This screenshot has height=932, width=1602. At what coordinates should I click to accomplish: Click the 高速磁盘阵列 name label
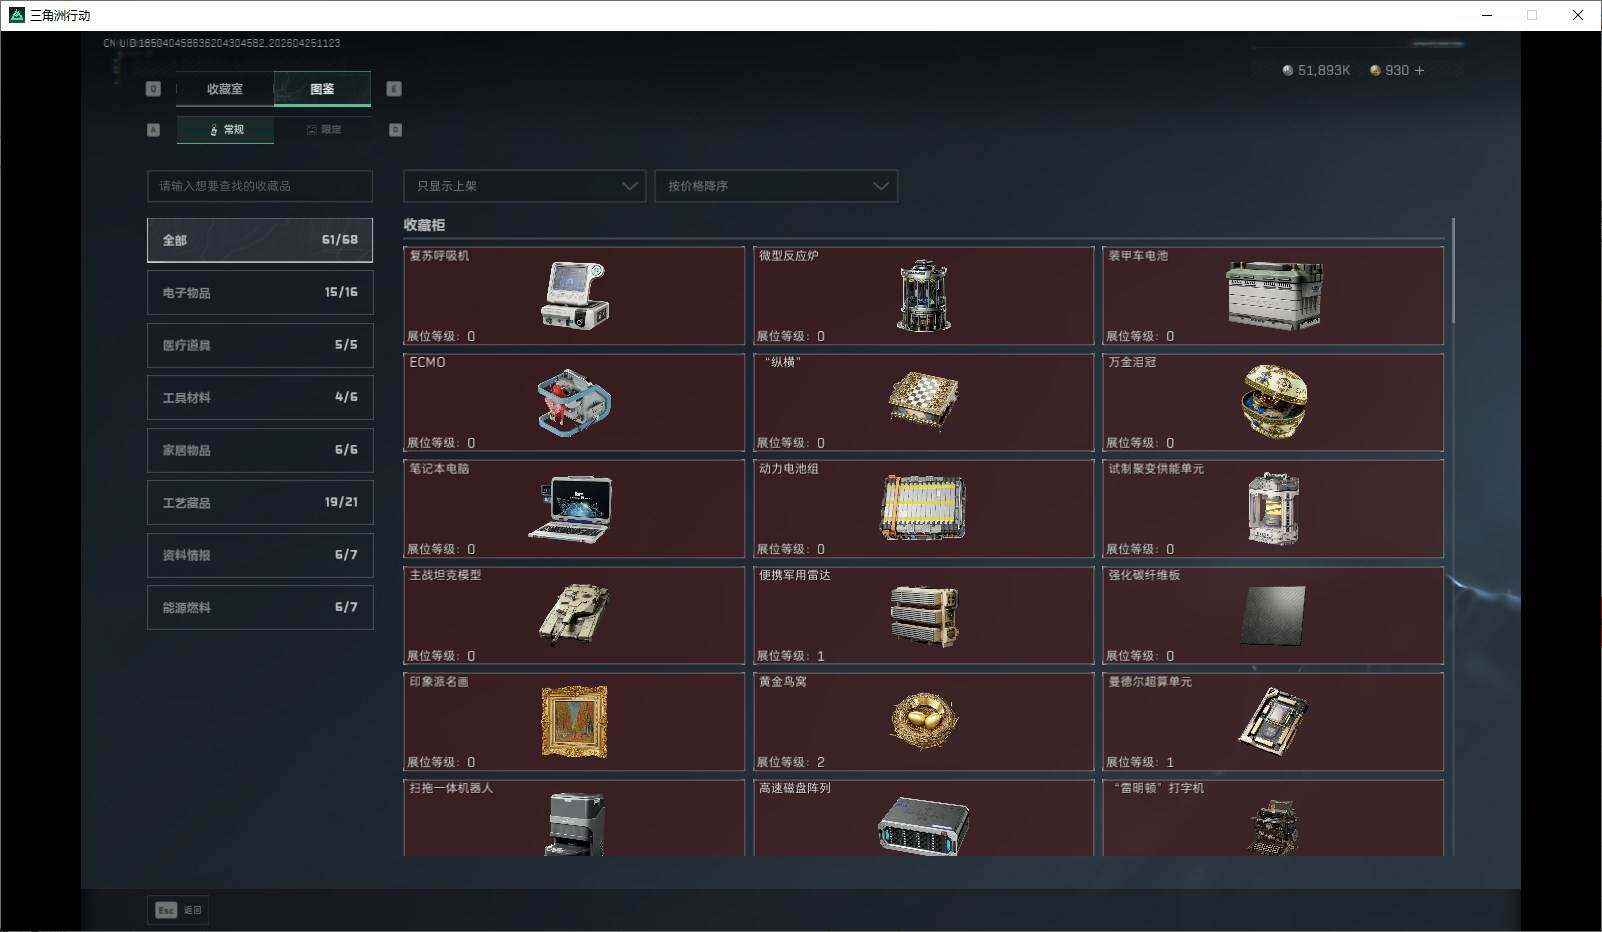(794, 788)
